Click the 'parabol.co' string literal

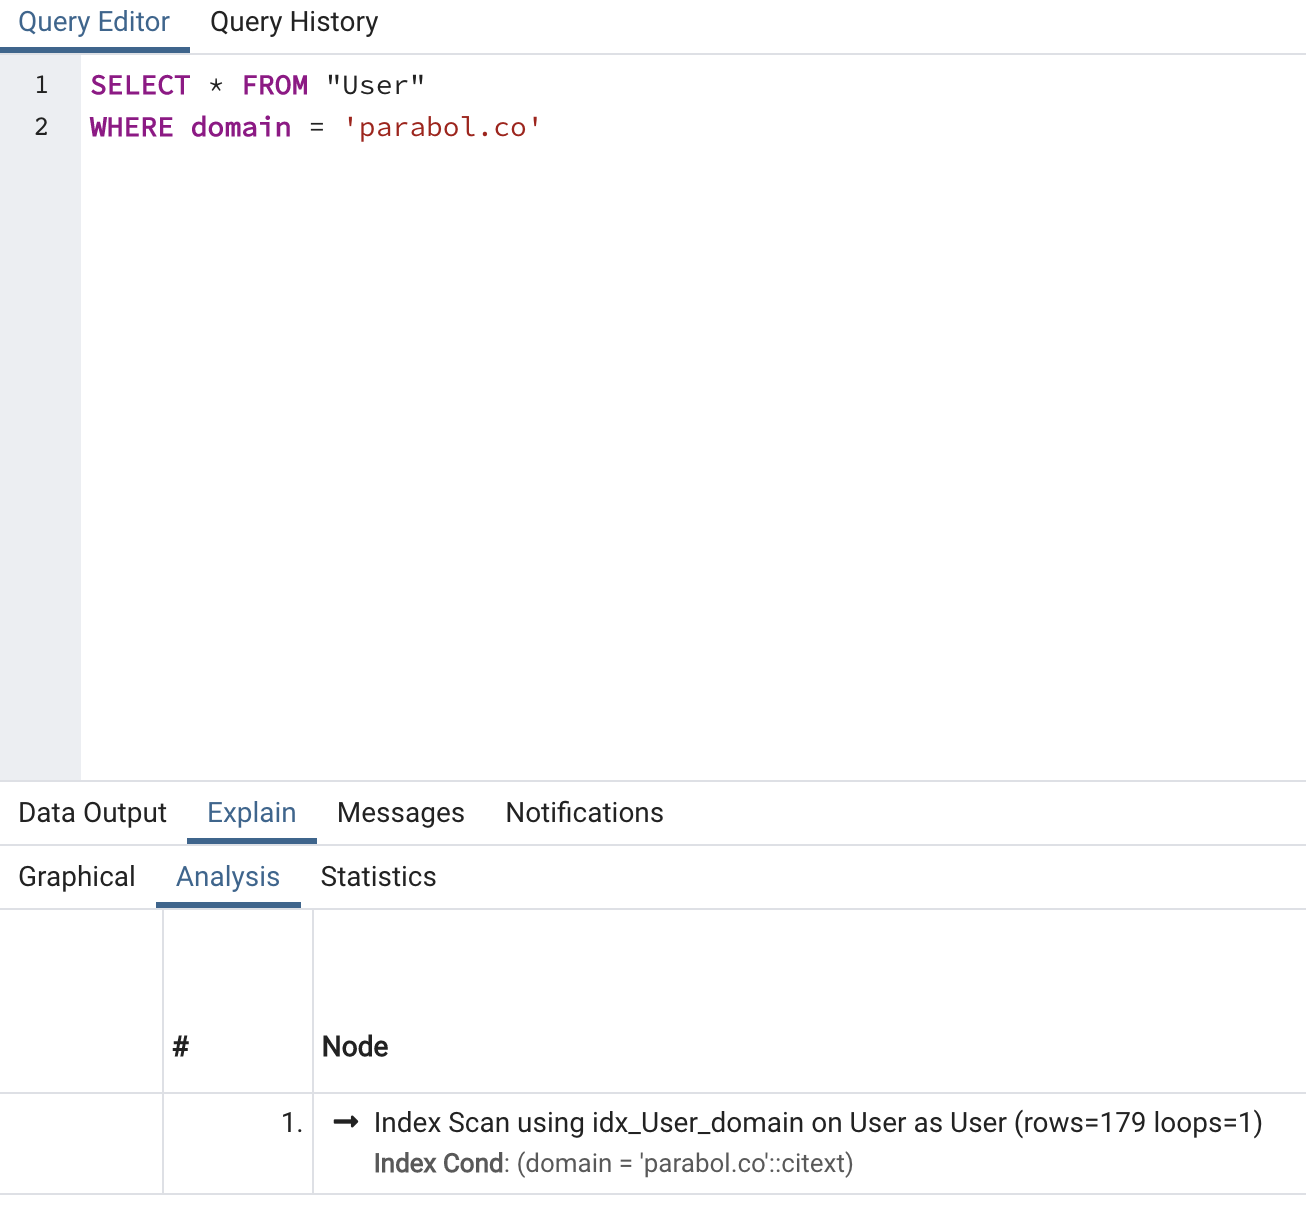tap(443, 127)
